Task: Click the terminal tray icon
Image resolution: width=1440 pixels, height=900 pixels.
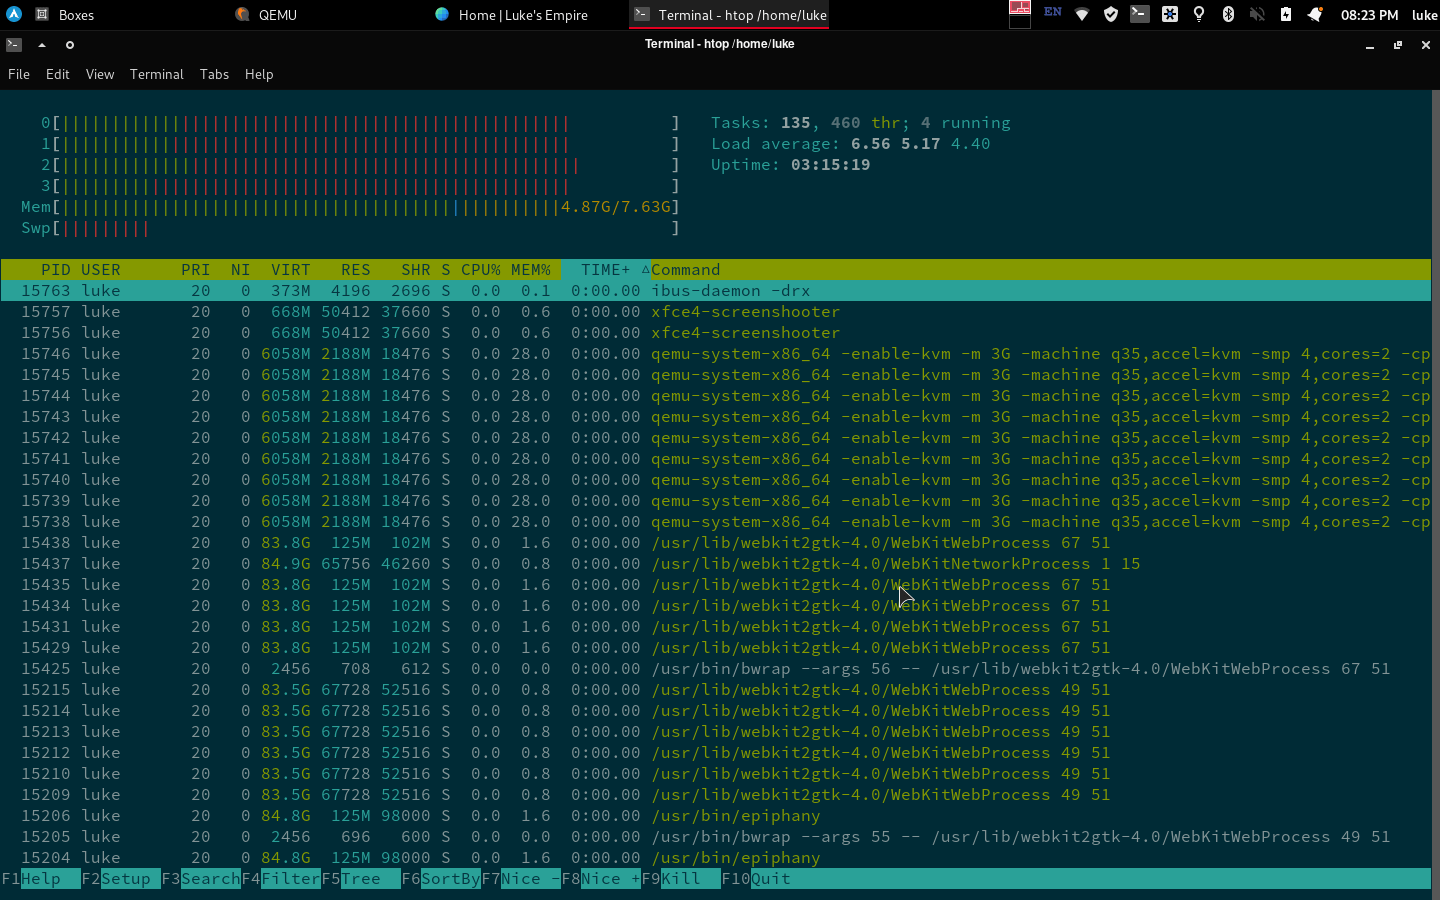Action: tap(1140, 14)
